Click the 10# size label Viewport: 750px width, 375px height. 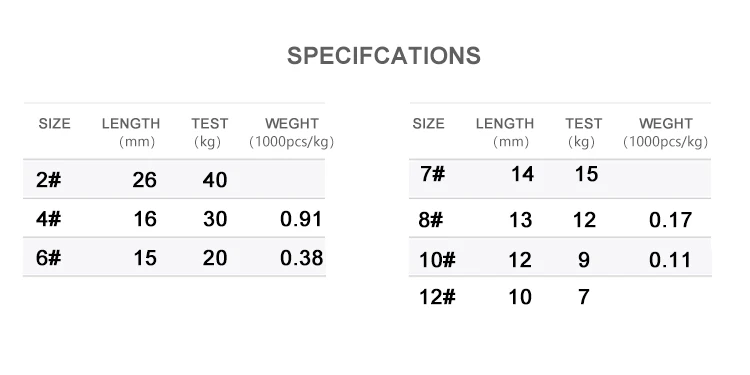point(437,260)
